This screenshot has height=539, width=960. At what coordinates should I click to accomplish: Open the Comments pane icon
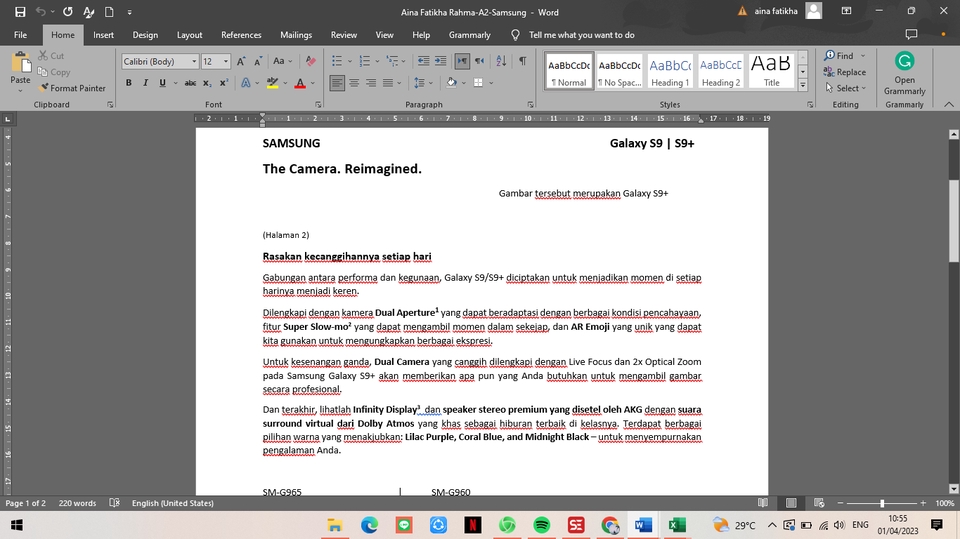[911, 34]
